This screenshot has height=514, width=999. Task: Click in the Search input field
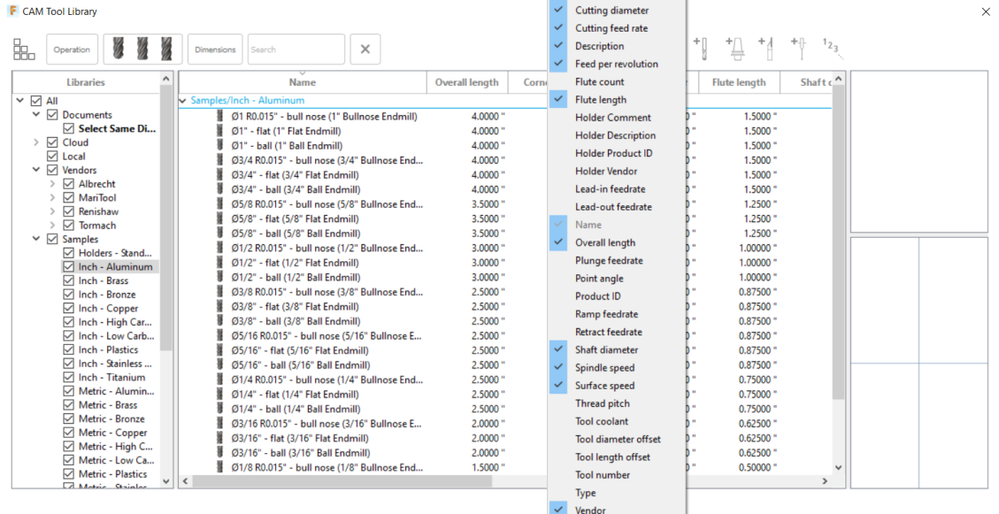tap(296, 49)
